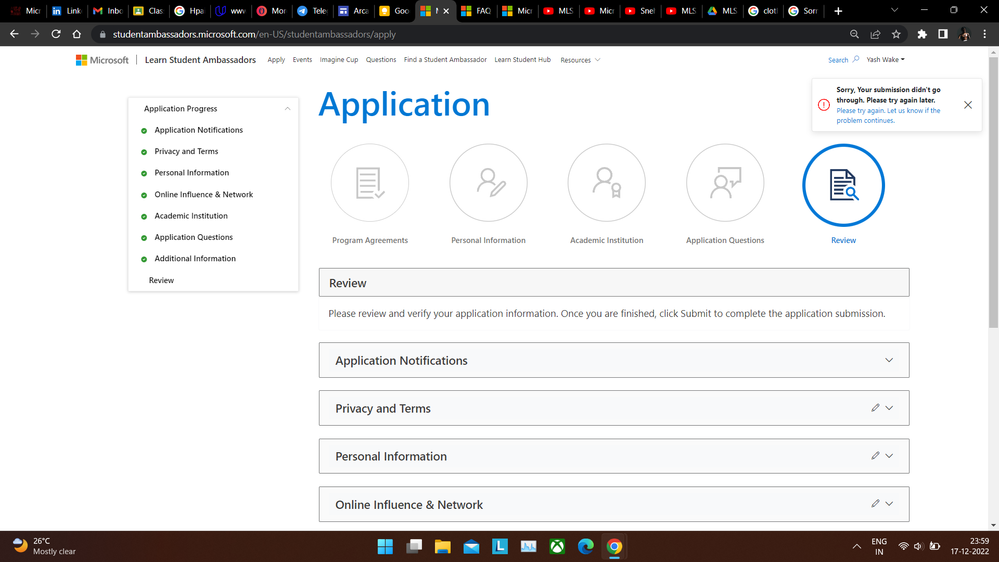Open a new browser tab
The image size is (999, 562).
tap(838, 11)
